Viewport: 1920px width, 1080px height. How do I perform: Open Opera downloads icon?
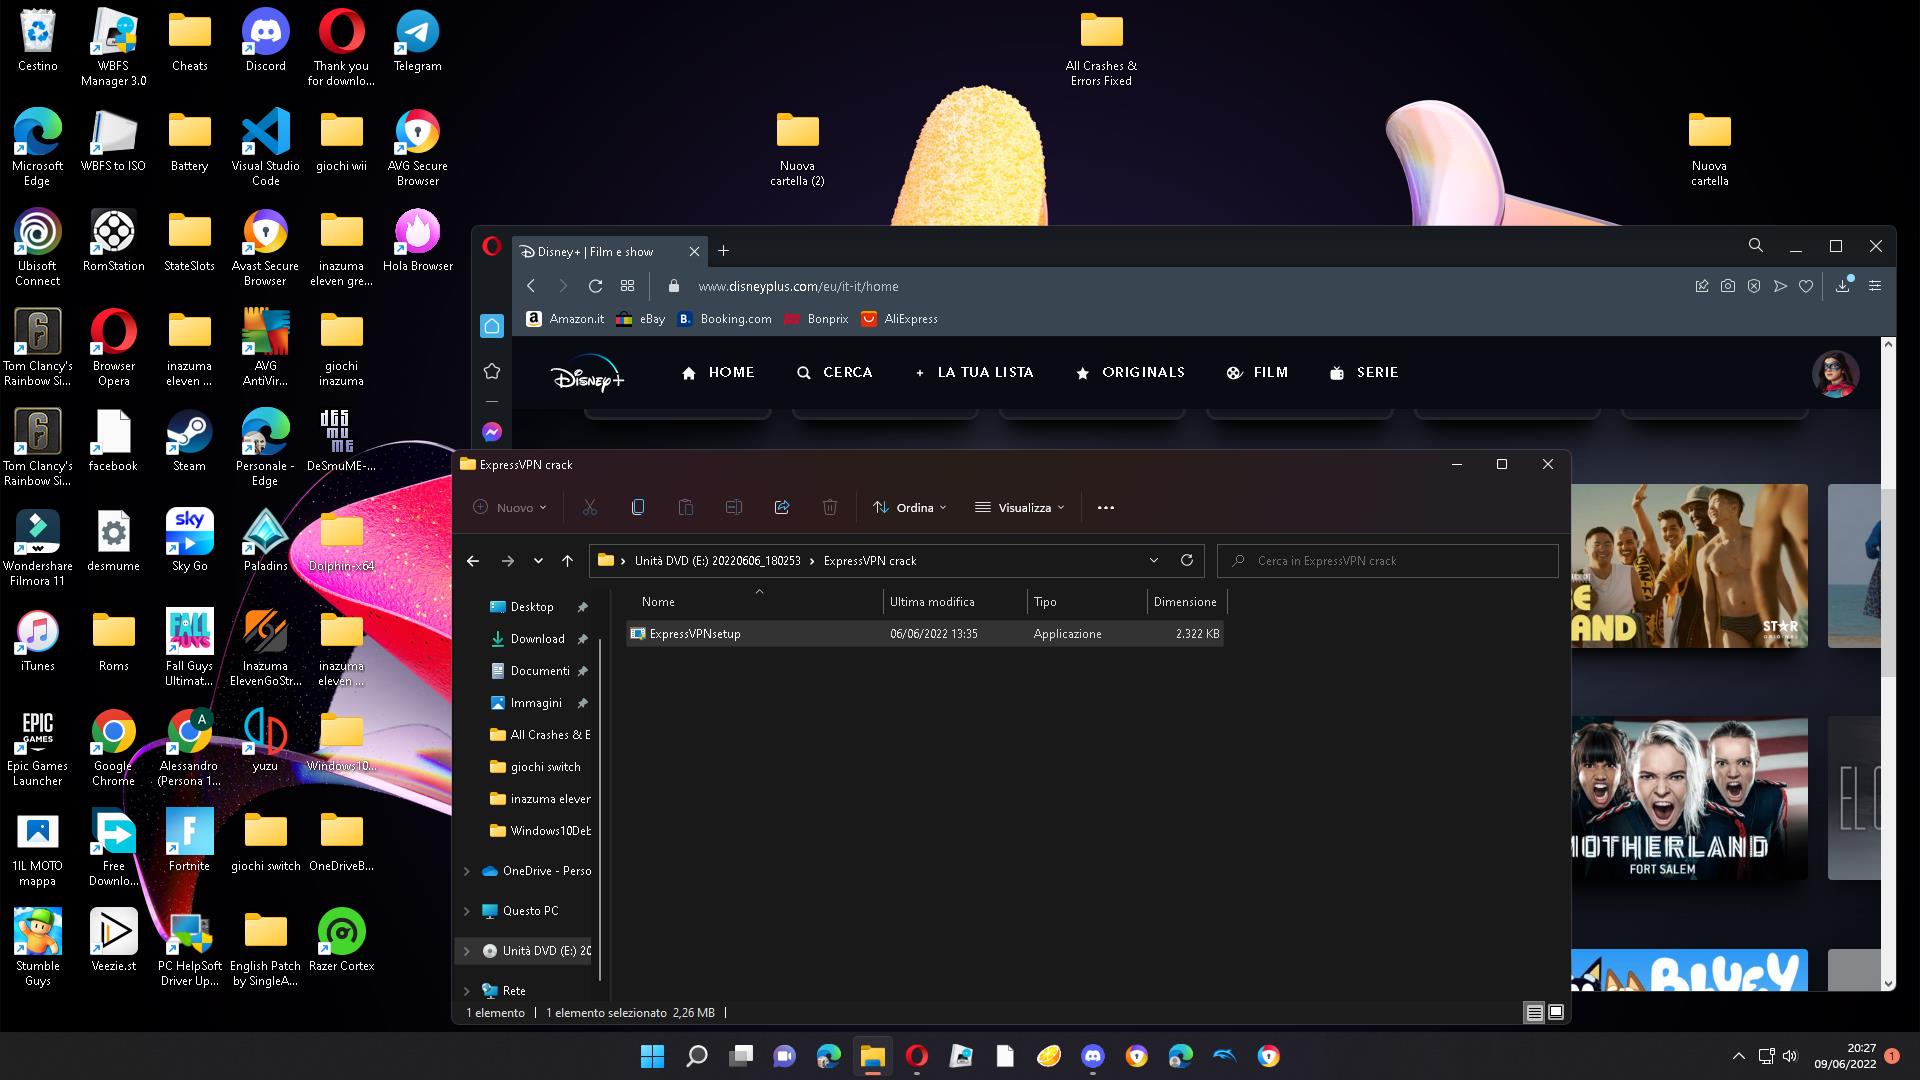[1843, 286]
